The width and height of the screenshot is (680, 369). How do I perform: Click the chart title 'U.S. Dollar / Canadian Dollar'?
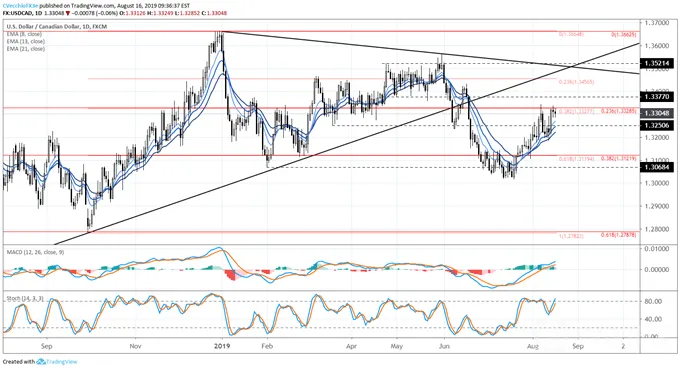(x=43, y=27)
